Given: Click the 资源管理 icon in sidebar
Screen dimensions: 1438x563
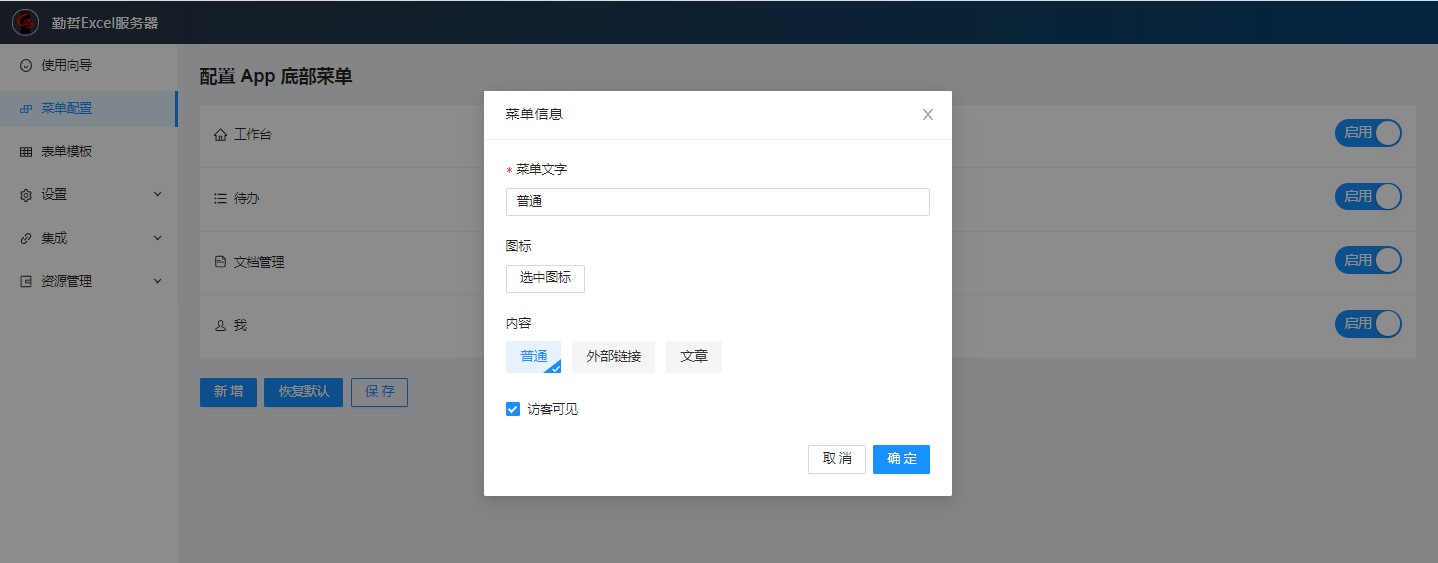Looking at the screenshot, I should (x=26, y=282).
